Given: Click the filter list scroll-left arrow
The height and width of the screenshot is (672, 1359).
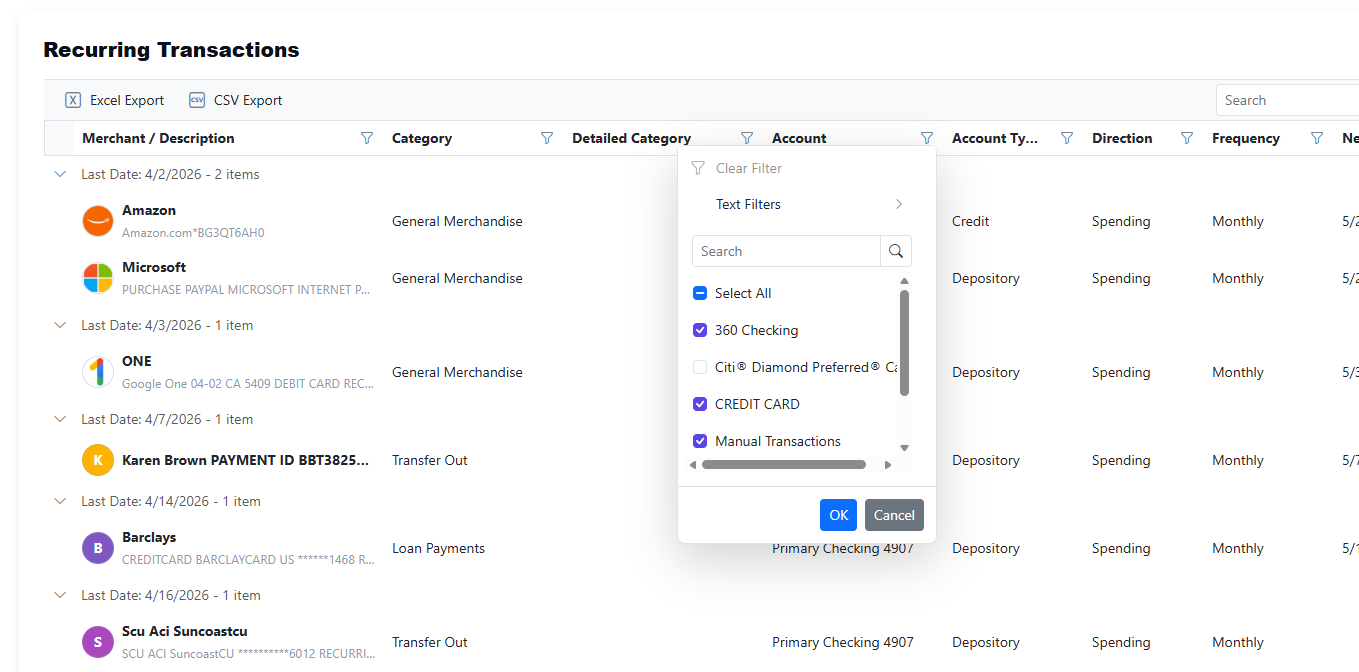Looking at the screenshot, I should point(694,464).
